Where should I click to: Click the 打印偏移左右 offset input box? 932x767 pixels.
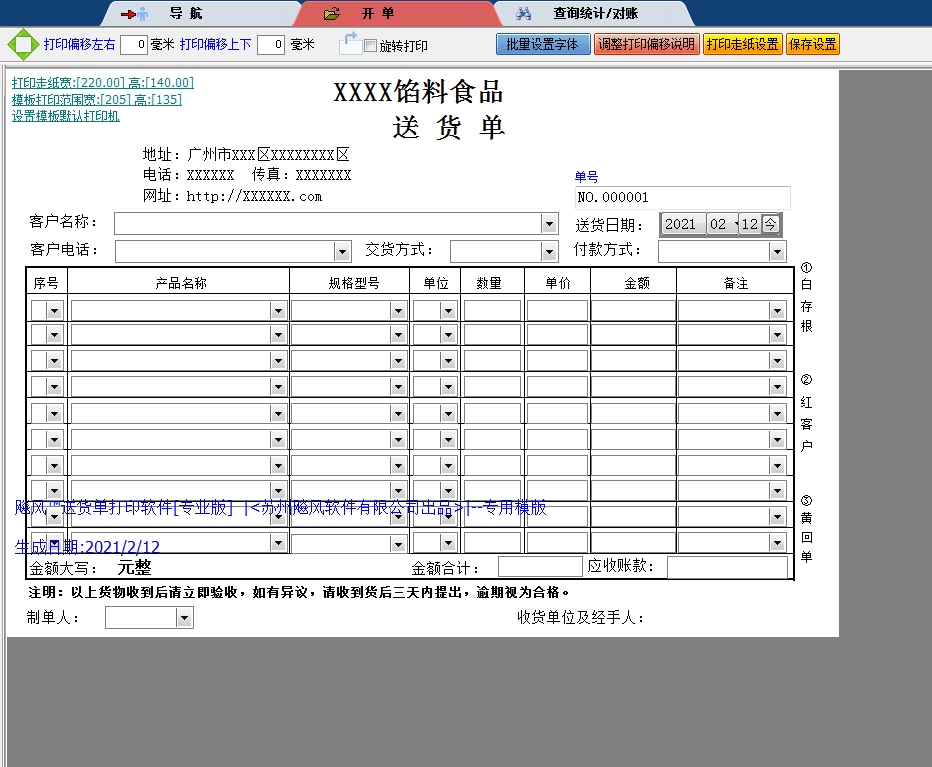[x=134, y=45]
